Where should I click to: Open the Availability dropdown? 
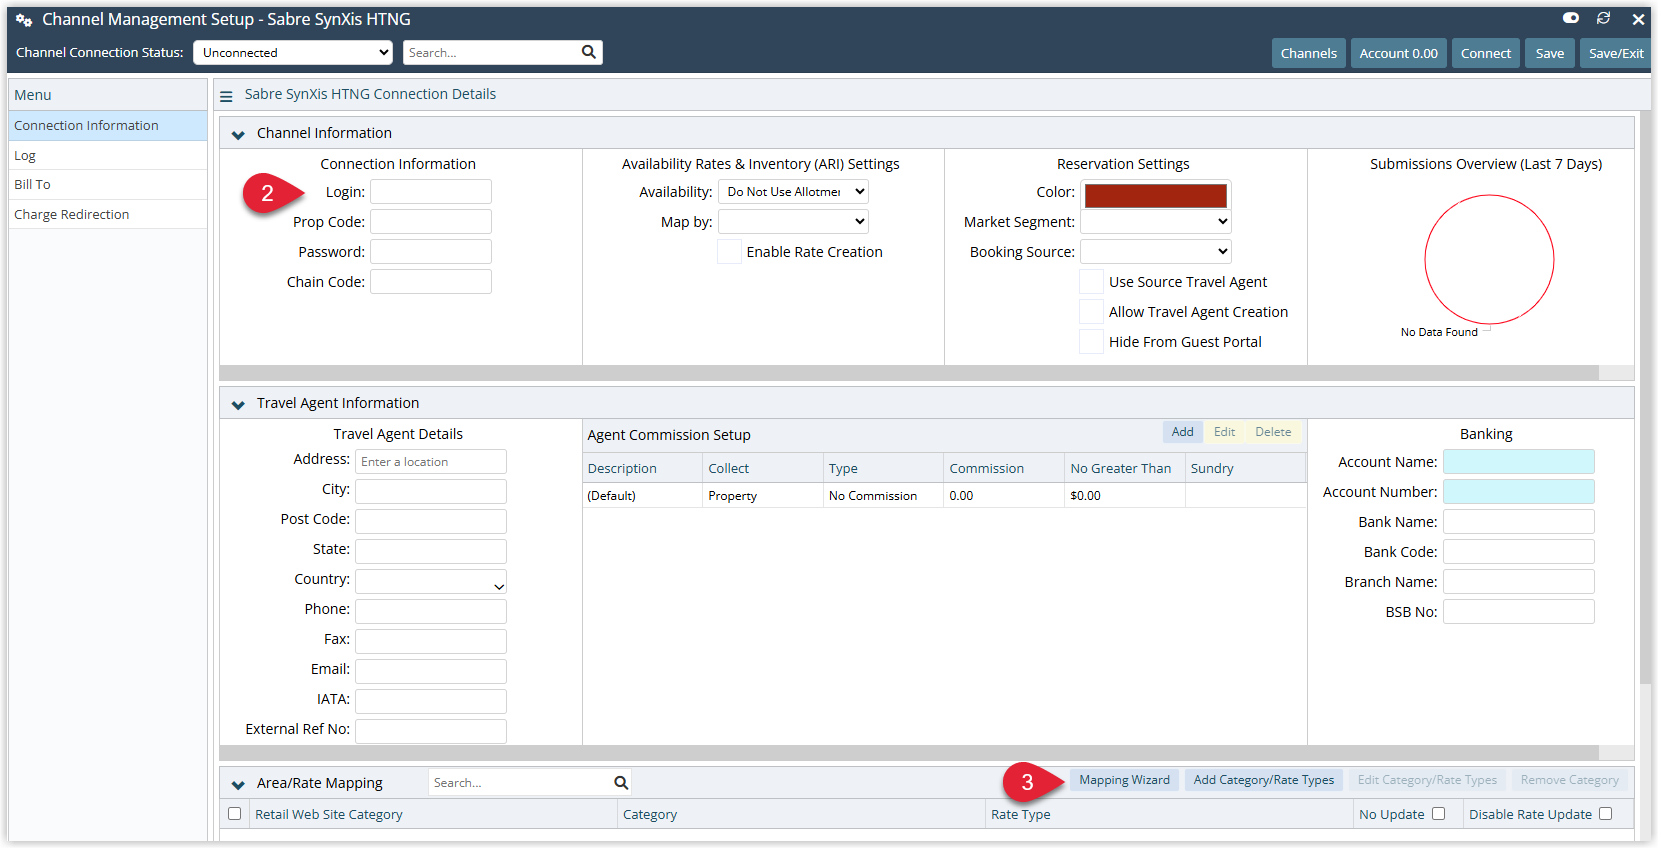[793, 192]
